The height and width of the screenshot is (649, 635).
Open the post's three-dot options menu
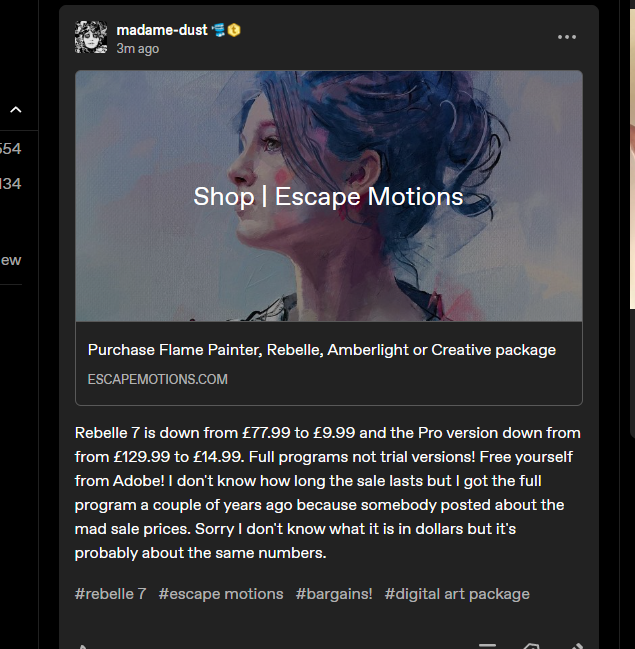566,37
